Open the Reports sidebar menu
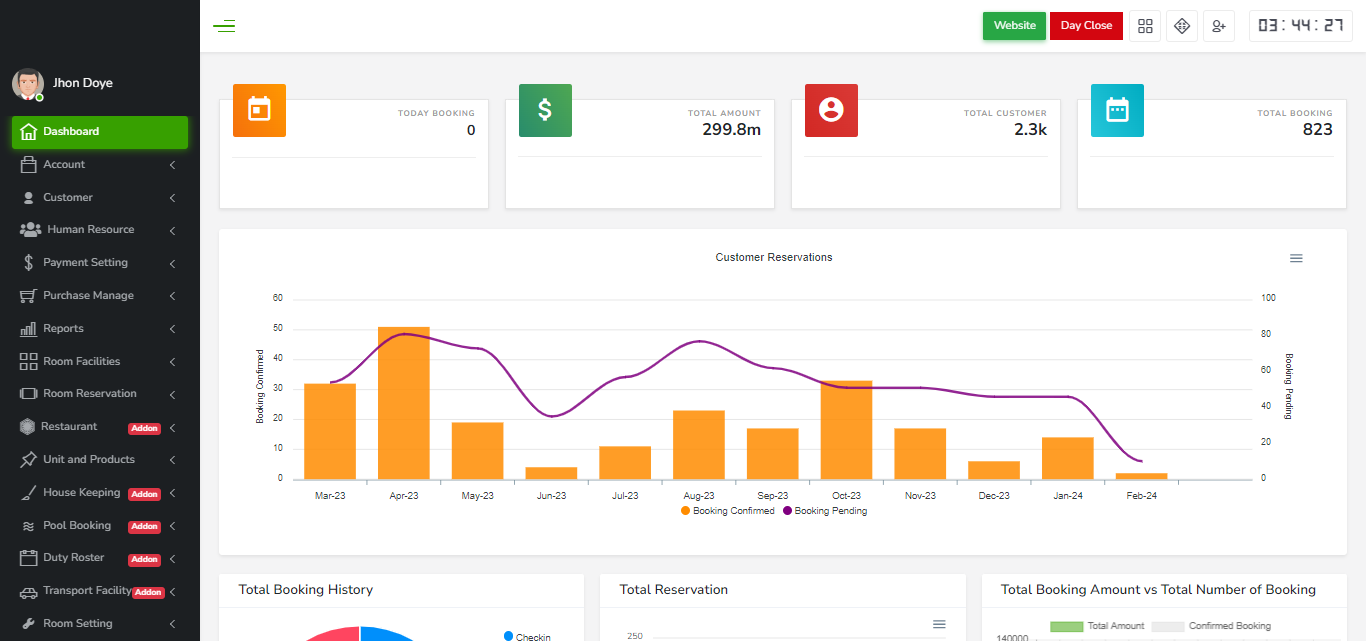The width and height of the screenshot is (1366, 641). 100,329
